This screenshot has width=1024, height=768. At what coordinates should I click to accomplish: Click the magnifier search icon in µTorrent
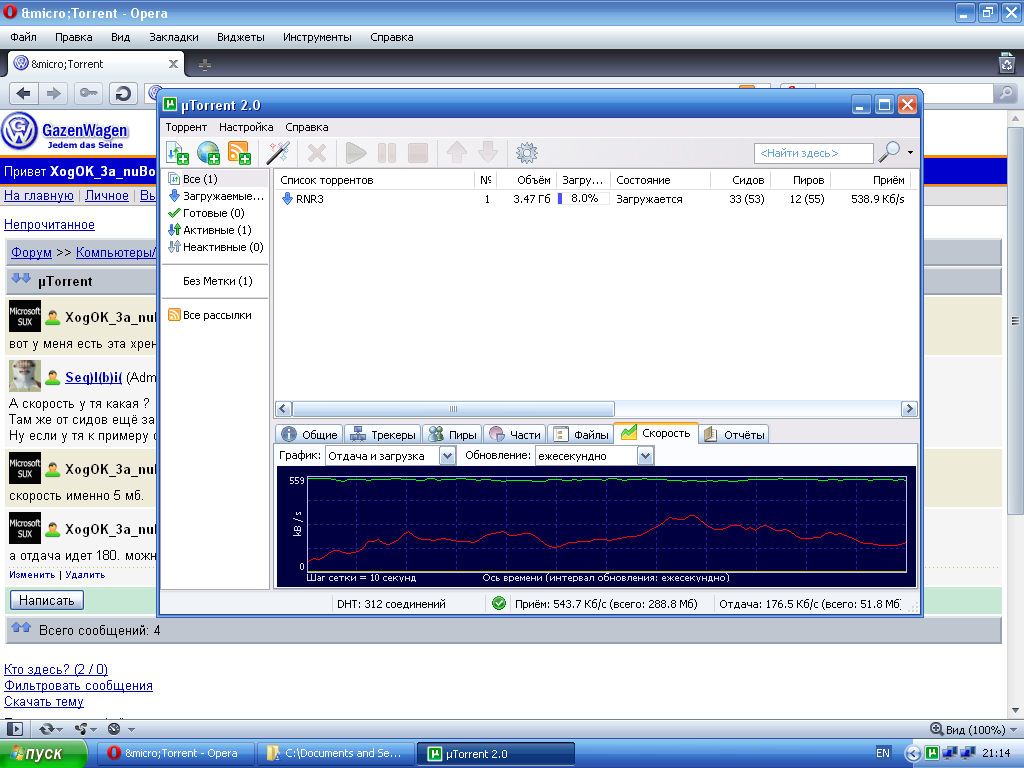point(889,152)
